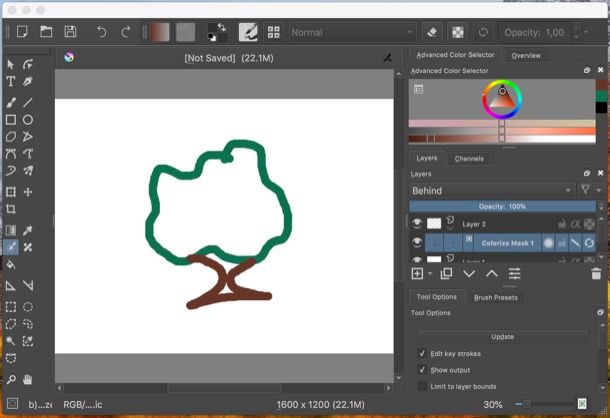
Task: Reload original brush preset button
Action: 483,32
